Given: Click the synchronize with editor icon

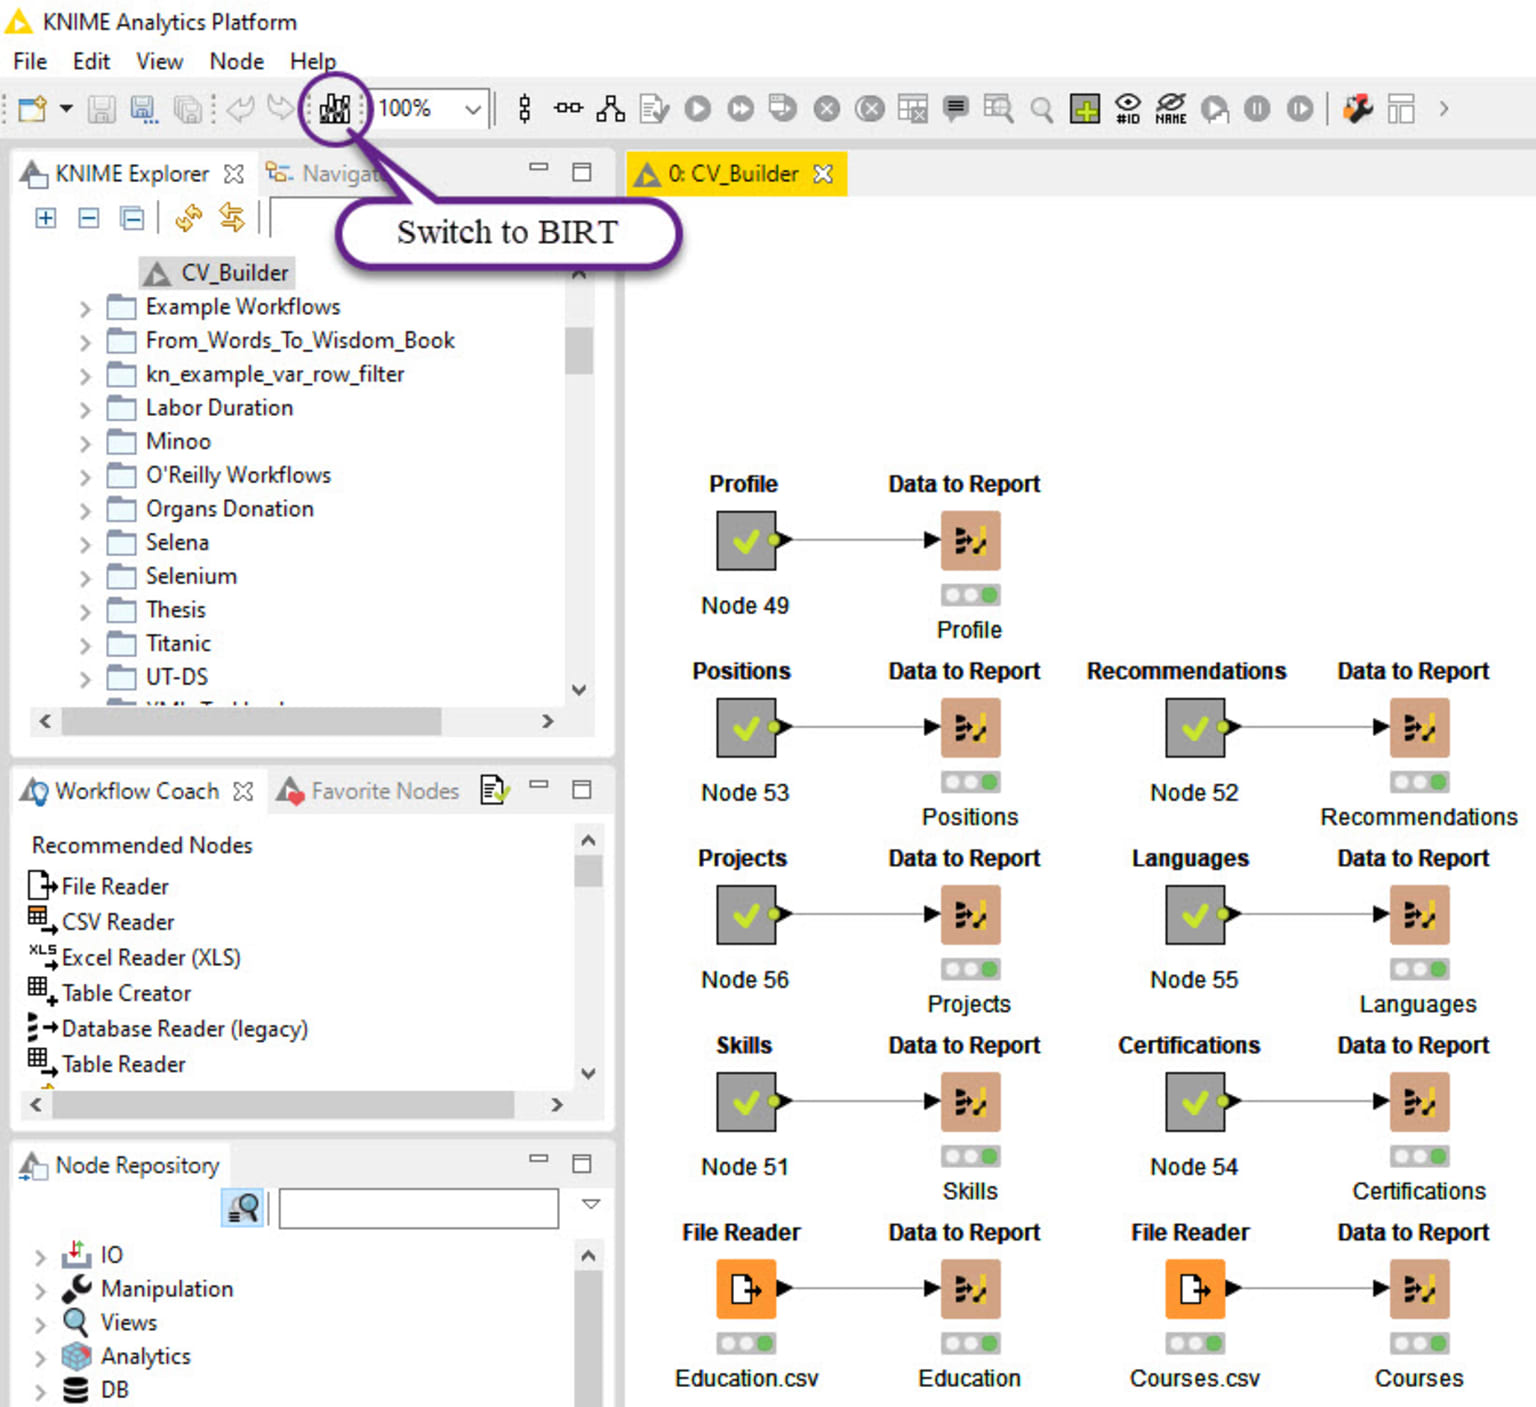Looking at the screenshot, I should pos(232,218).
